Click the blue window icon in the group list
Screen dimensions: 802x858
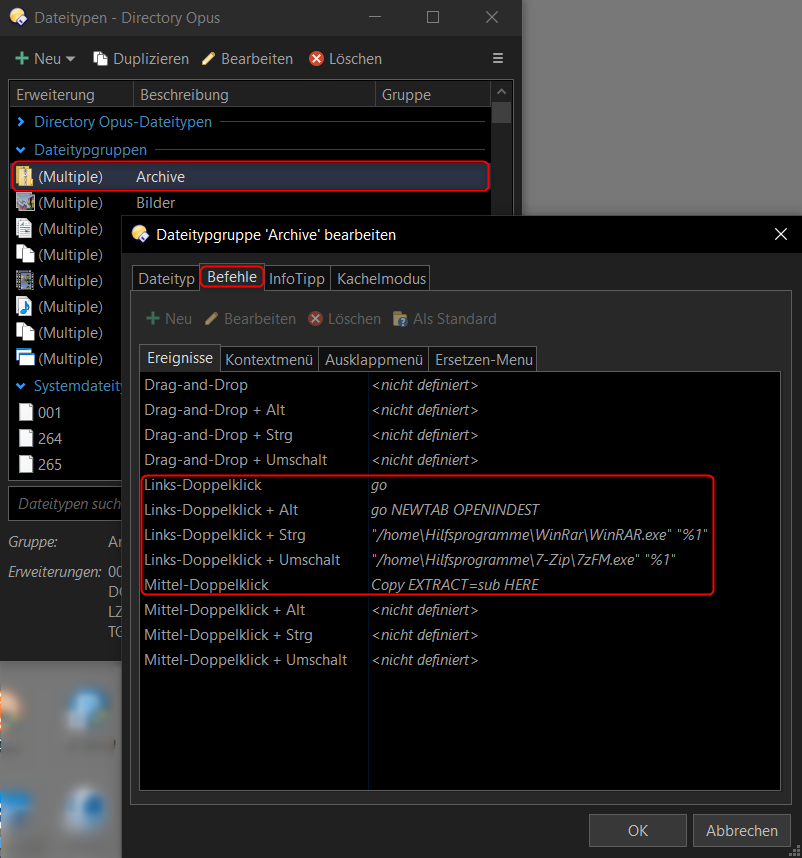click(x=25, y=358)
